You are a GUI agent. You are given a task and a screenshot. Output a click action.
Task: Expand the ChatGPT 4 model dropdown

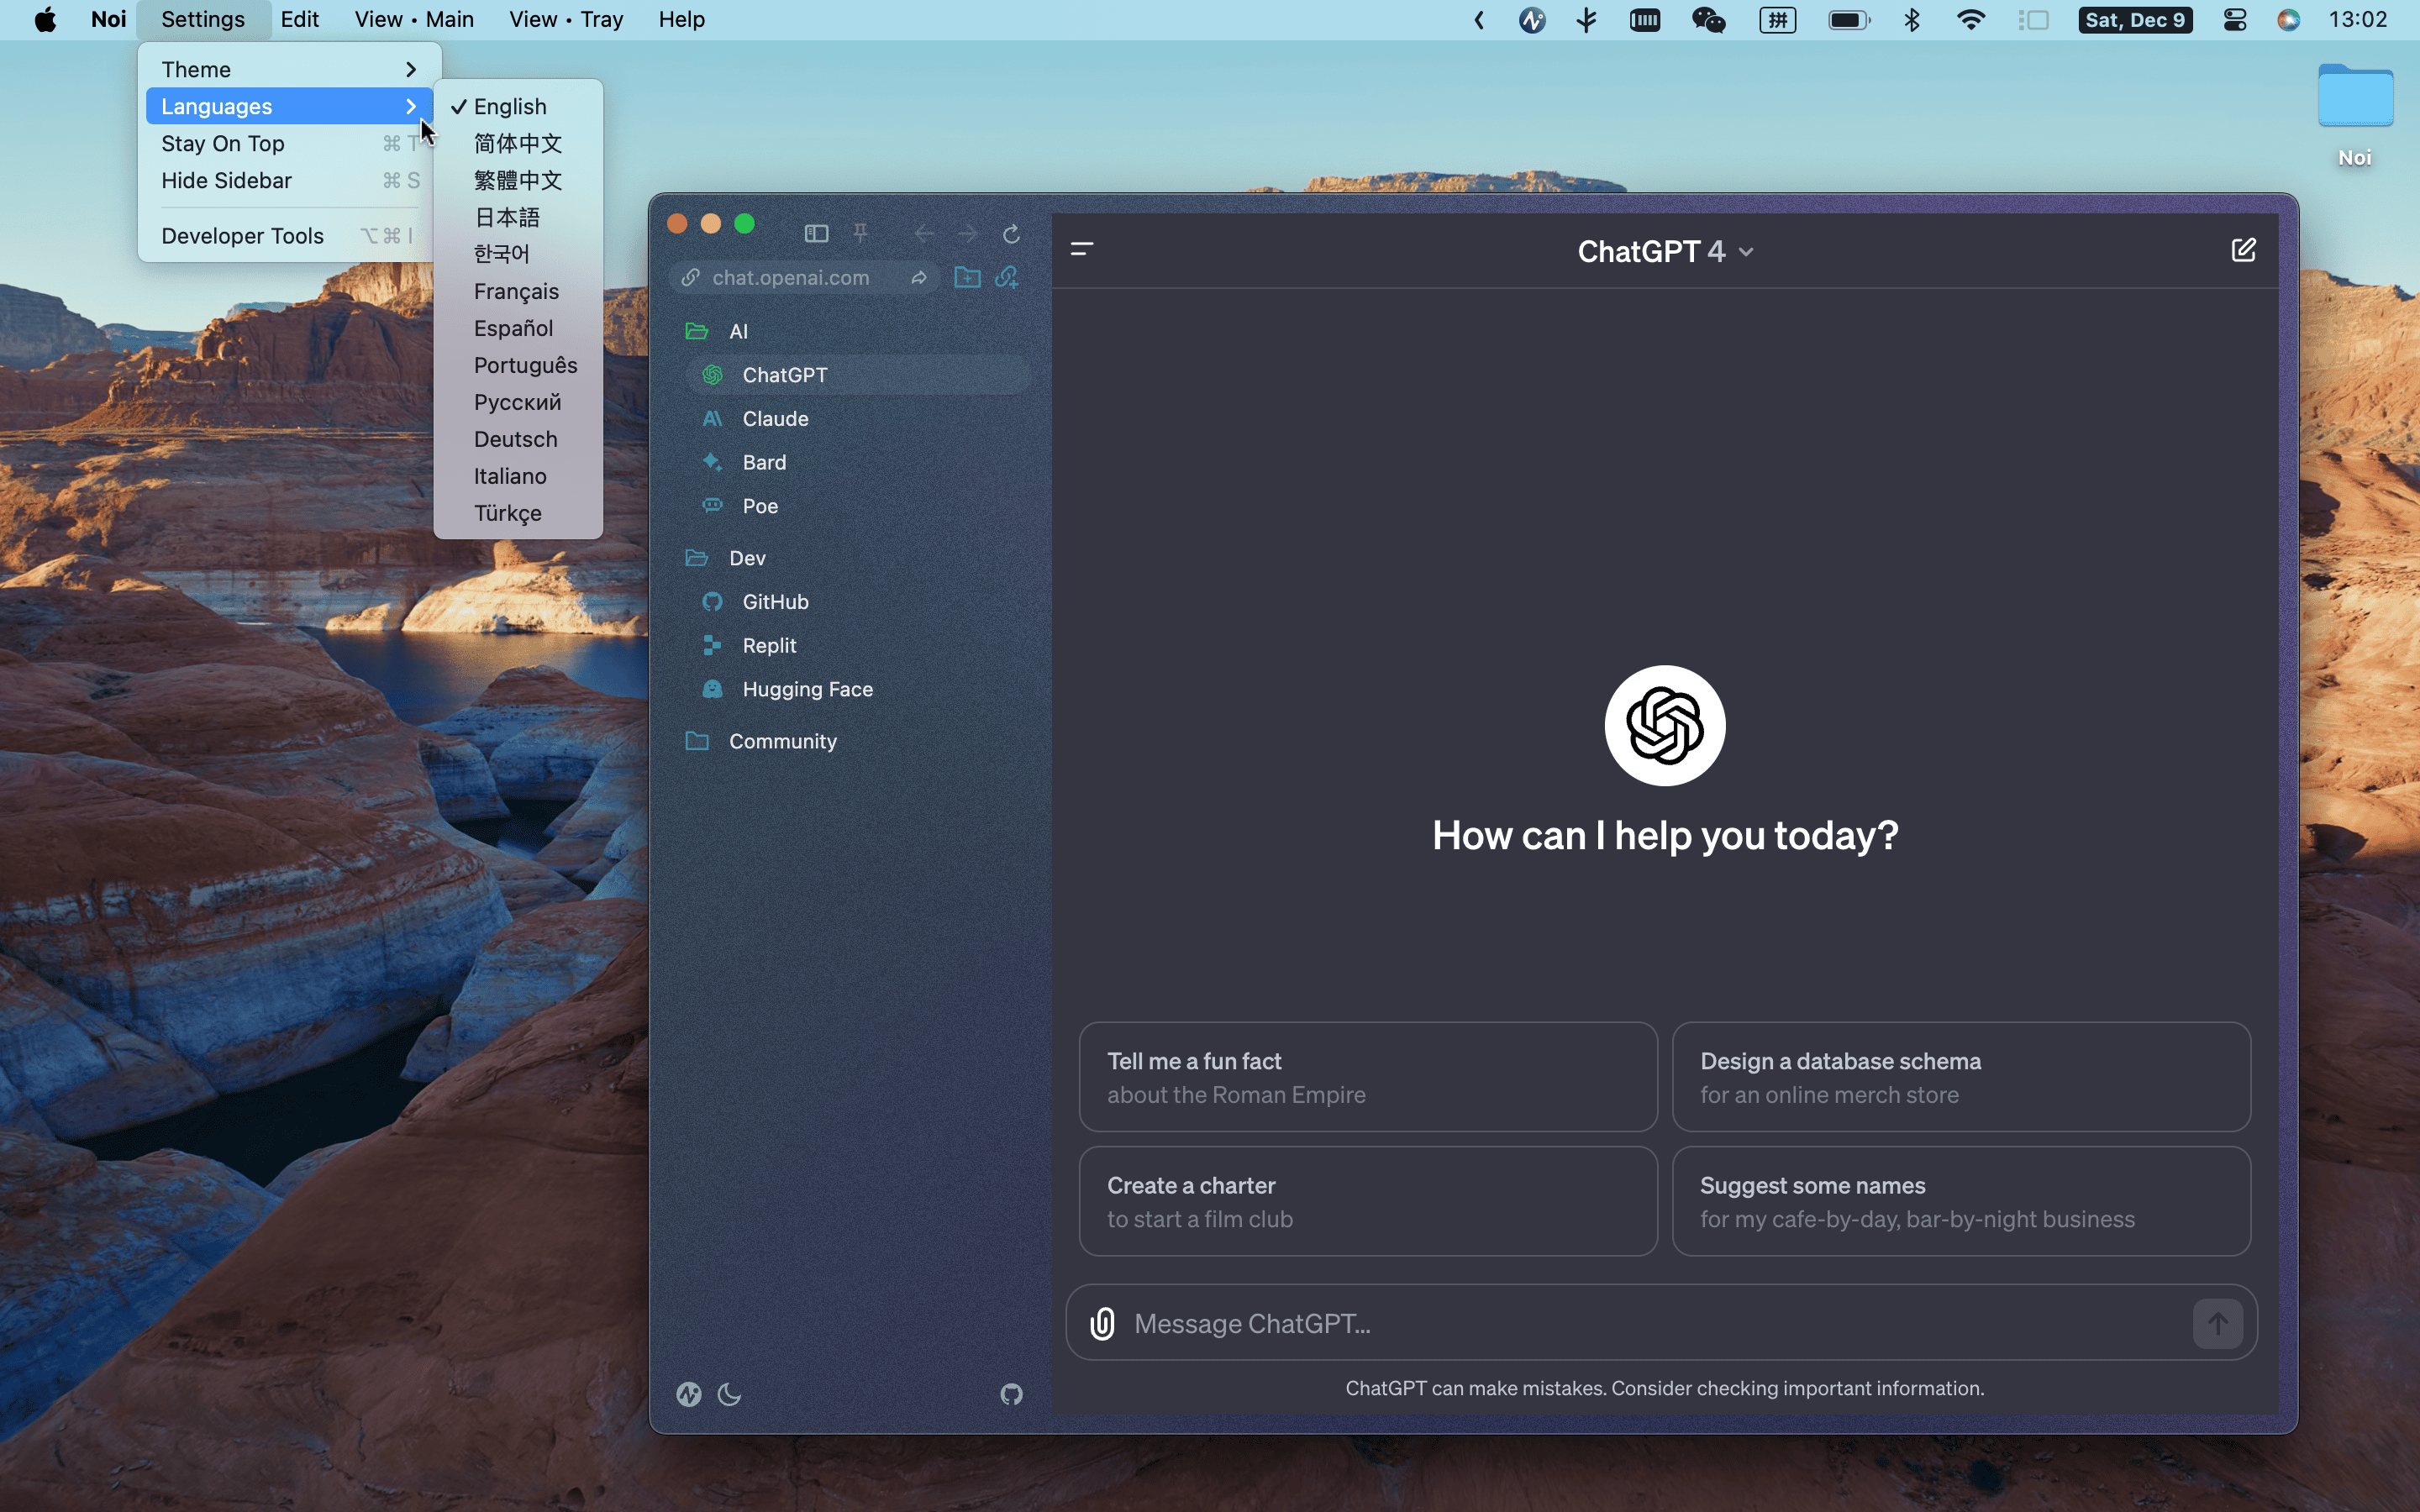tap(1664, 251)
